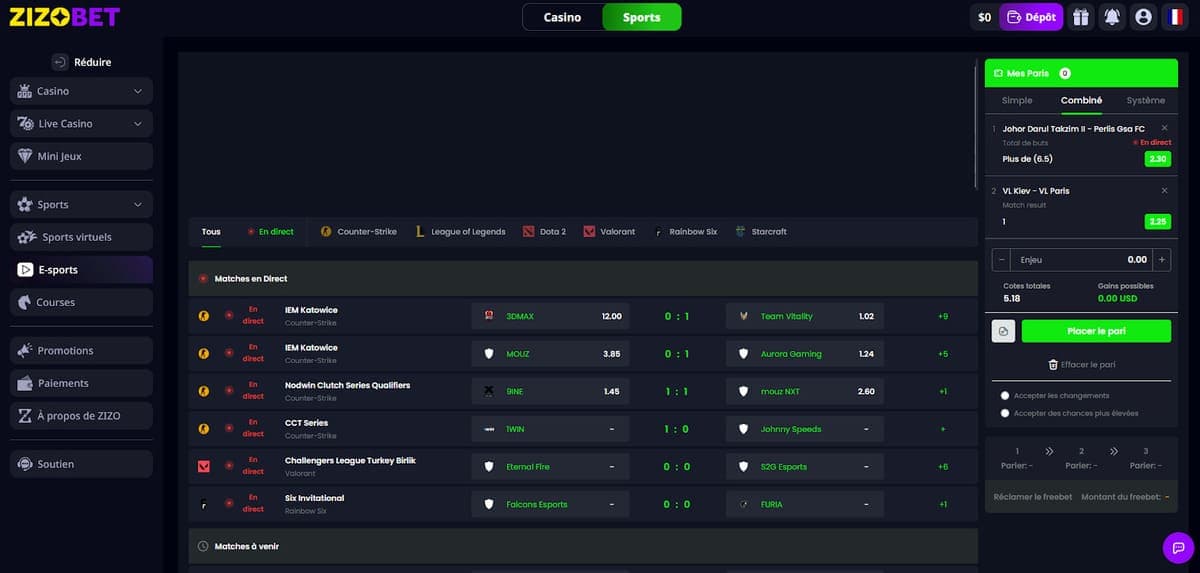Change language via French flag icon
The width and height of the screenshot is (1200, 573).
pos(1174,17)
